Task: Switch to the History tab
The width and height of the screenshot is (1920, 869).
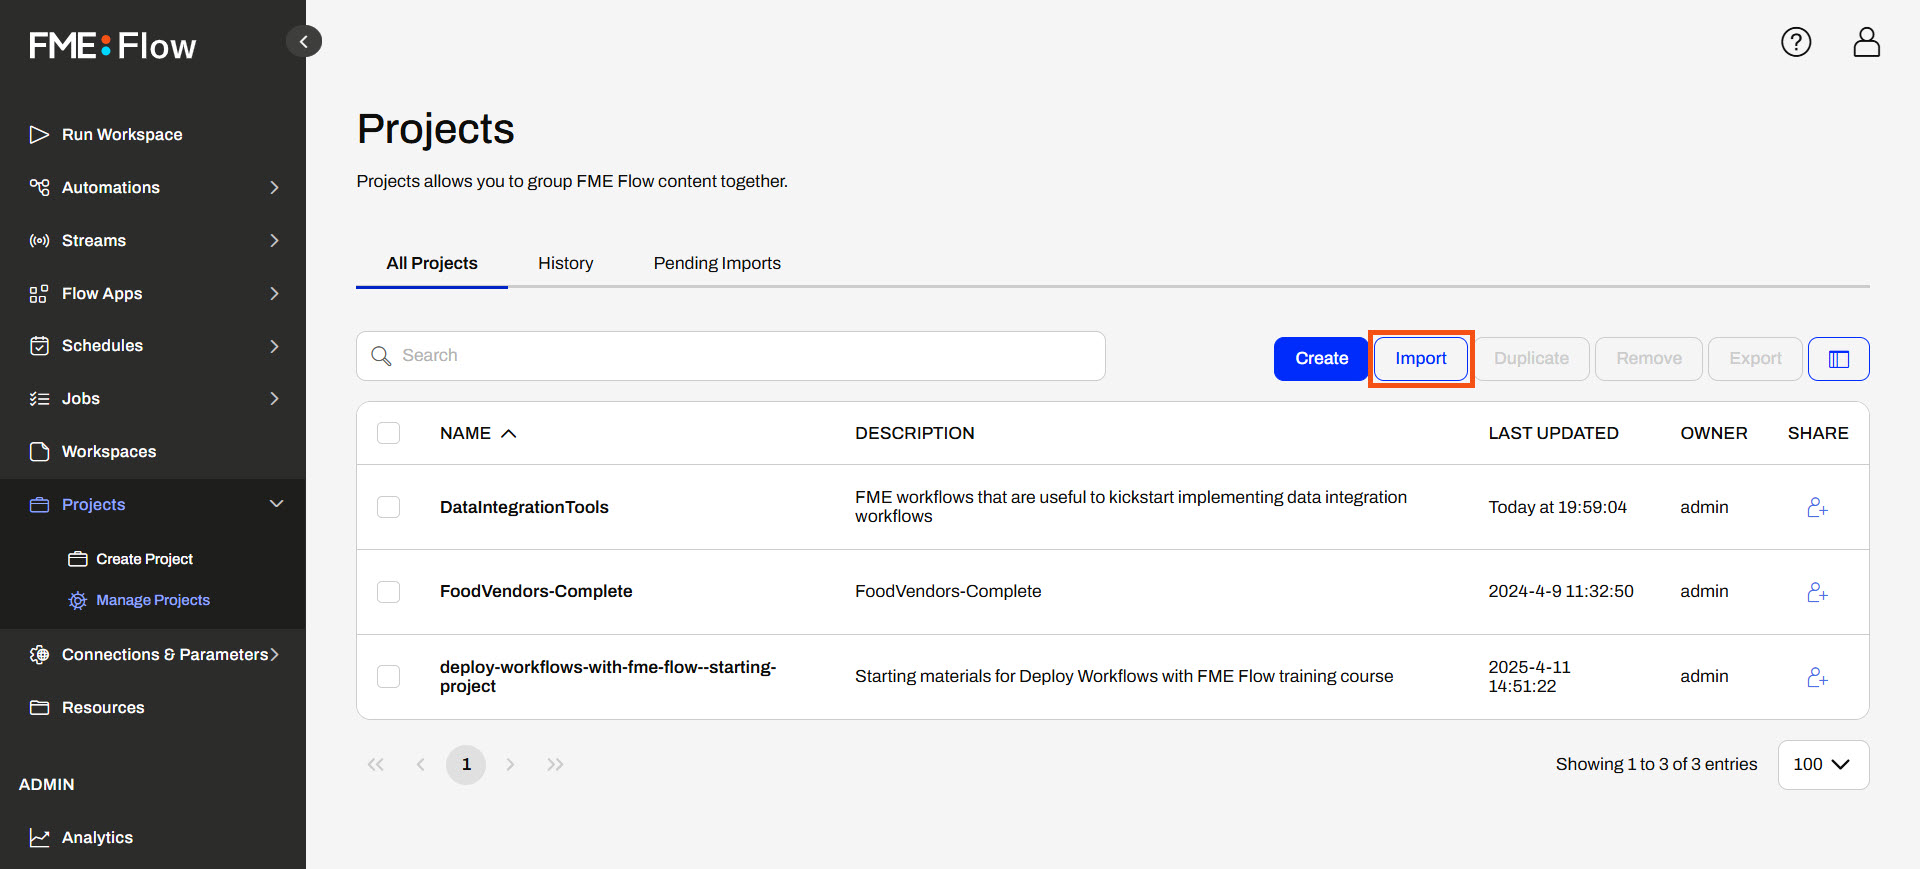Action: (x=565, y=263)
